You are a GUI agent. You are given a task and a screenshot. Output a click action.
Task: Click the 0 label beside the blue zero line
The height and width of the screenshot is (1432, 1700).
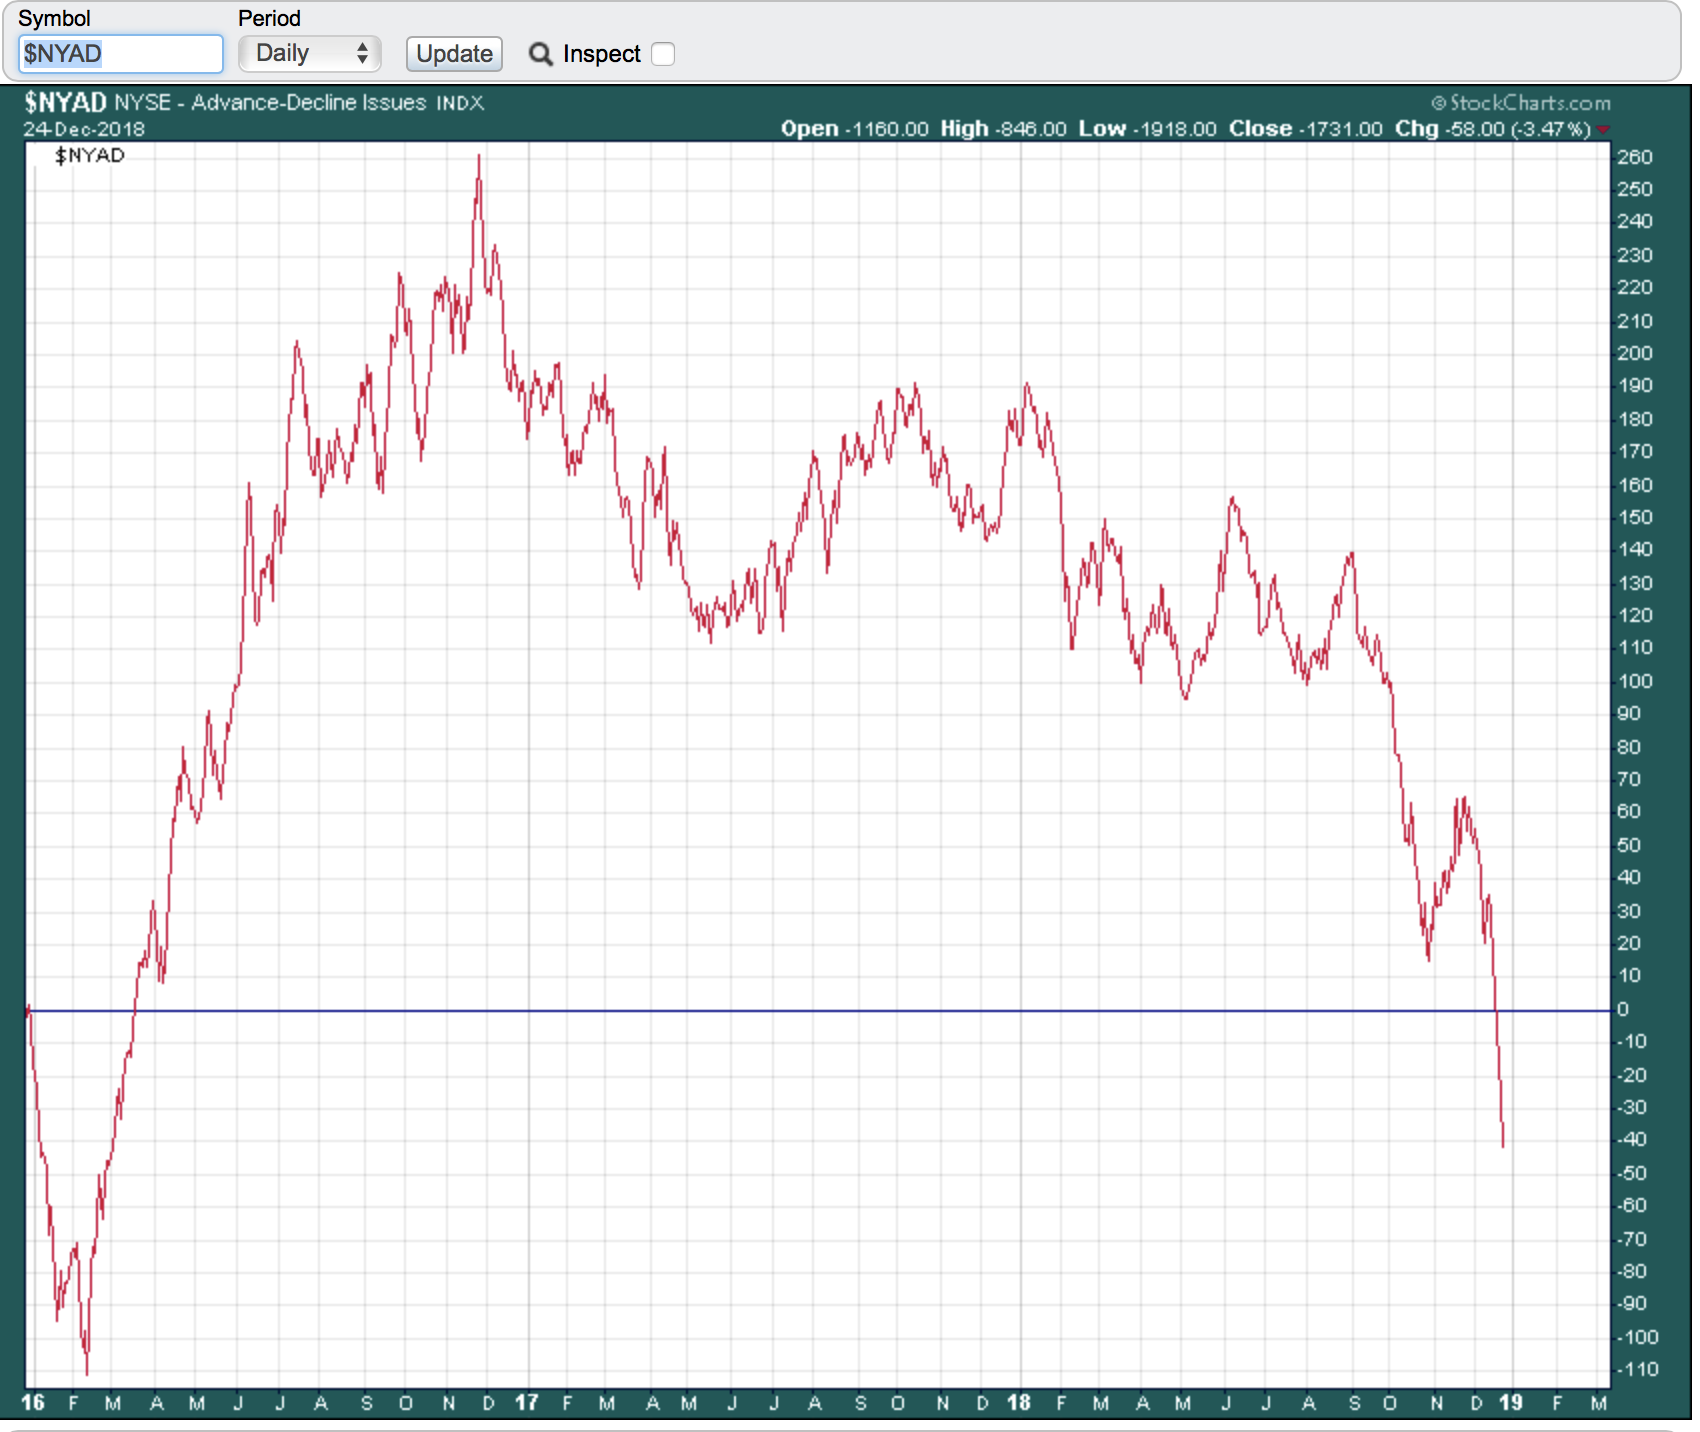[1623, 1009]
